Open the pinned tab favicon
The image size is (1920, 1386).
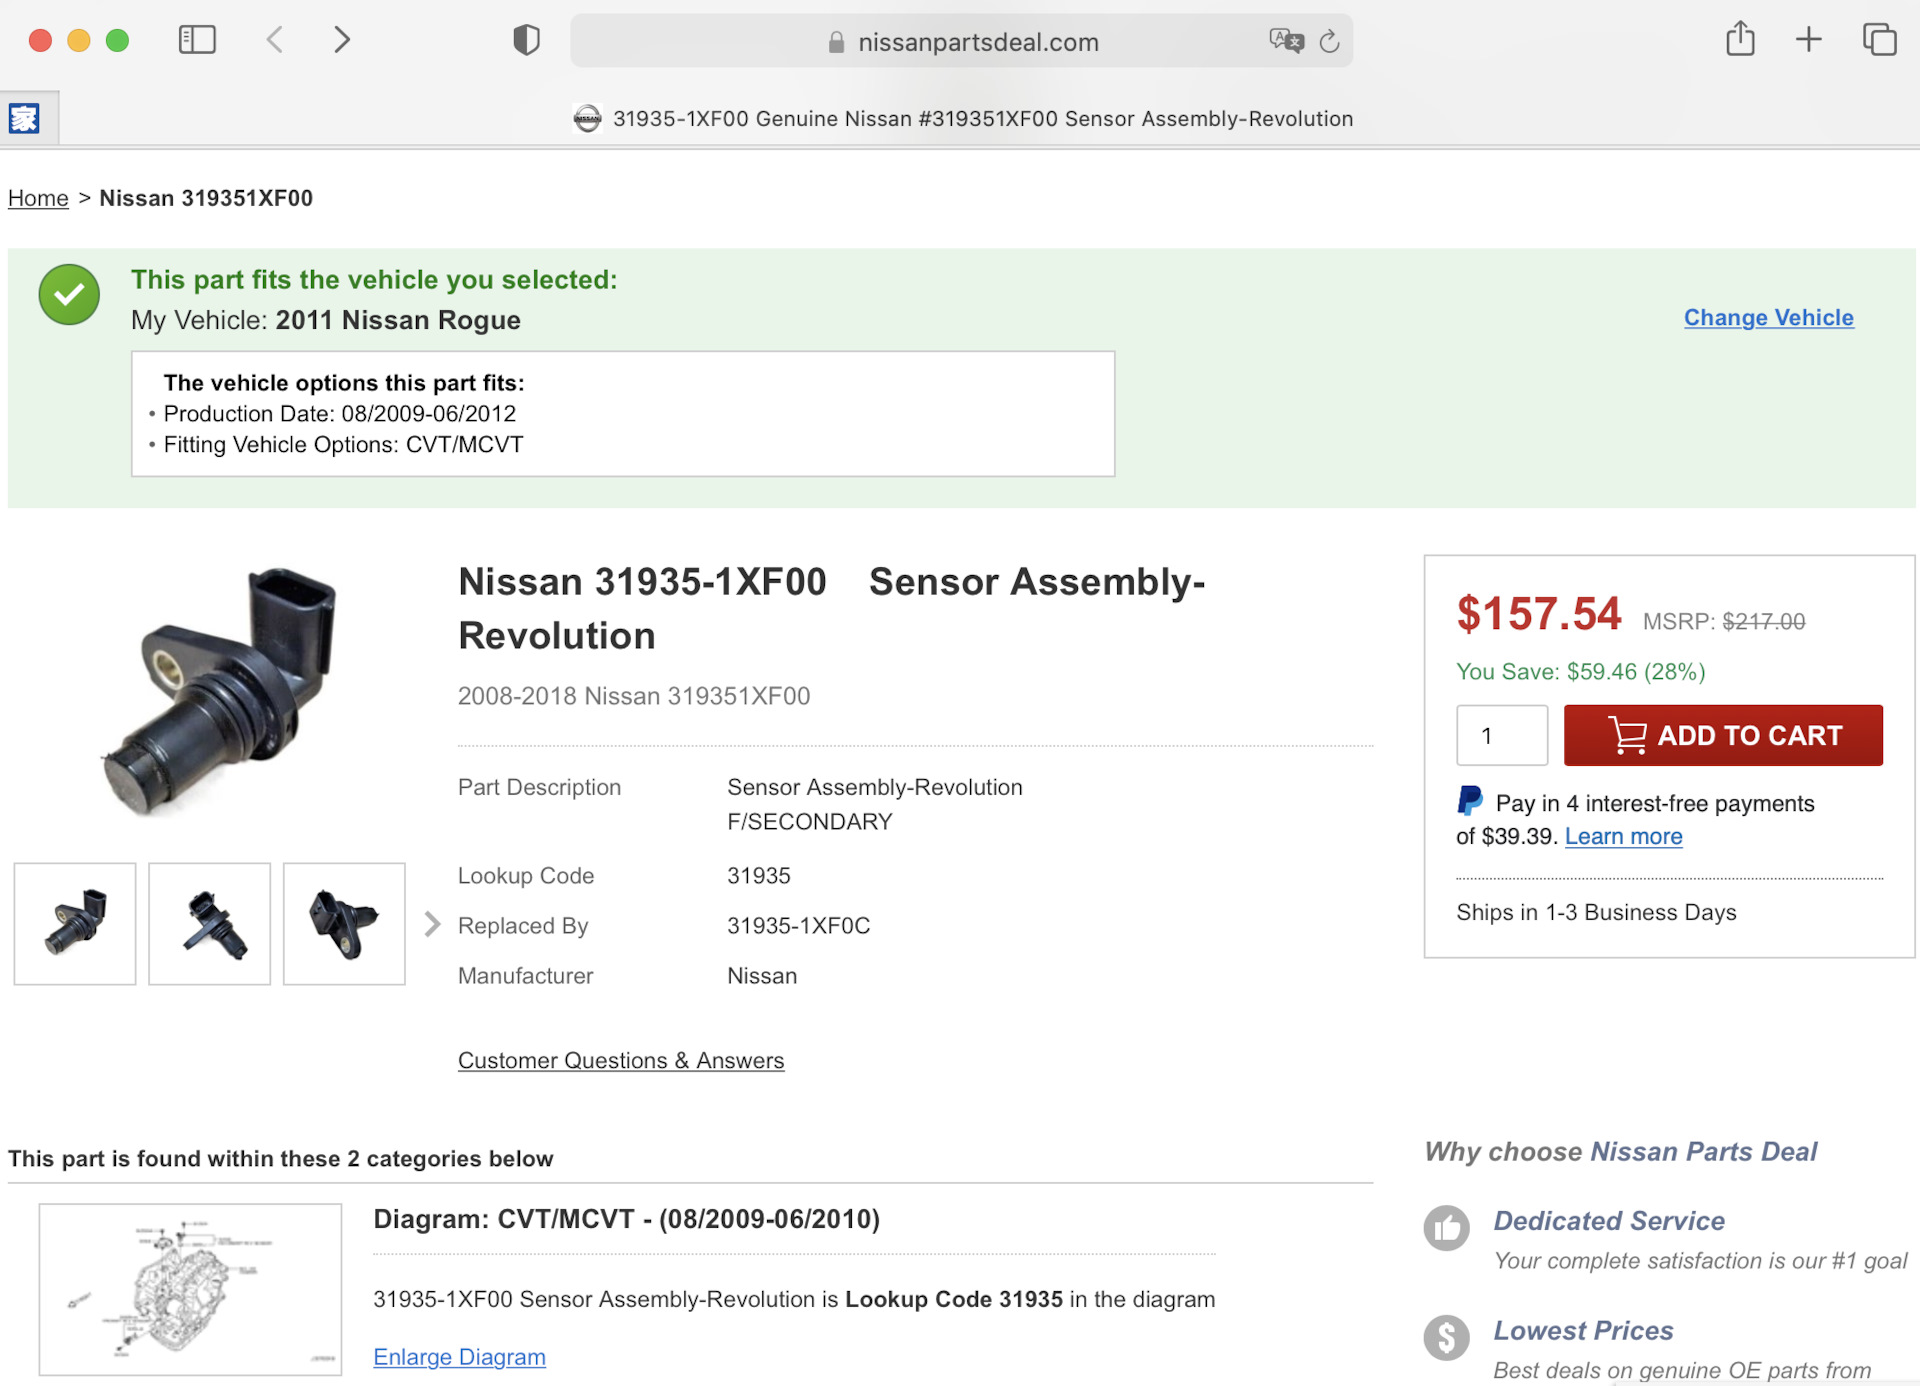click(24, 118)
